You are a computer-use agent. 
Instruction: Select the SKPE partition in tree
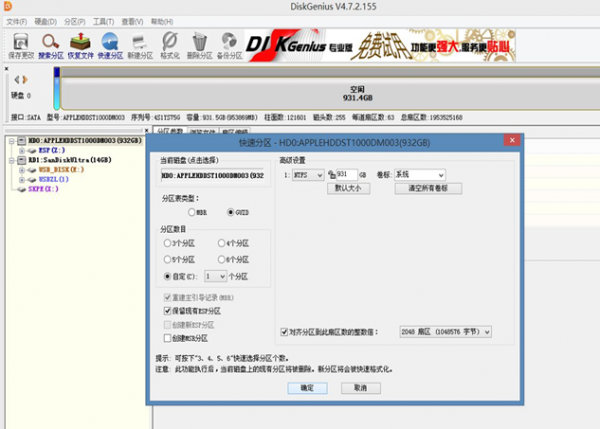tap(43, 189)
